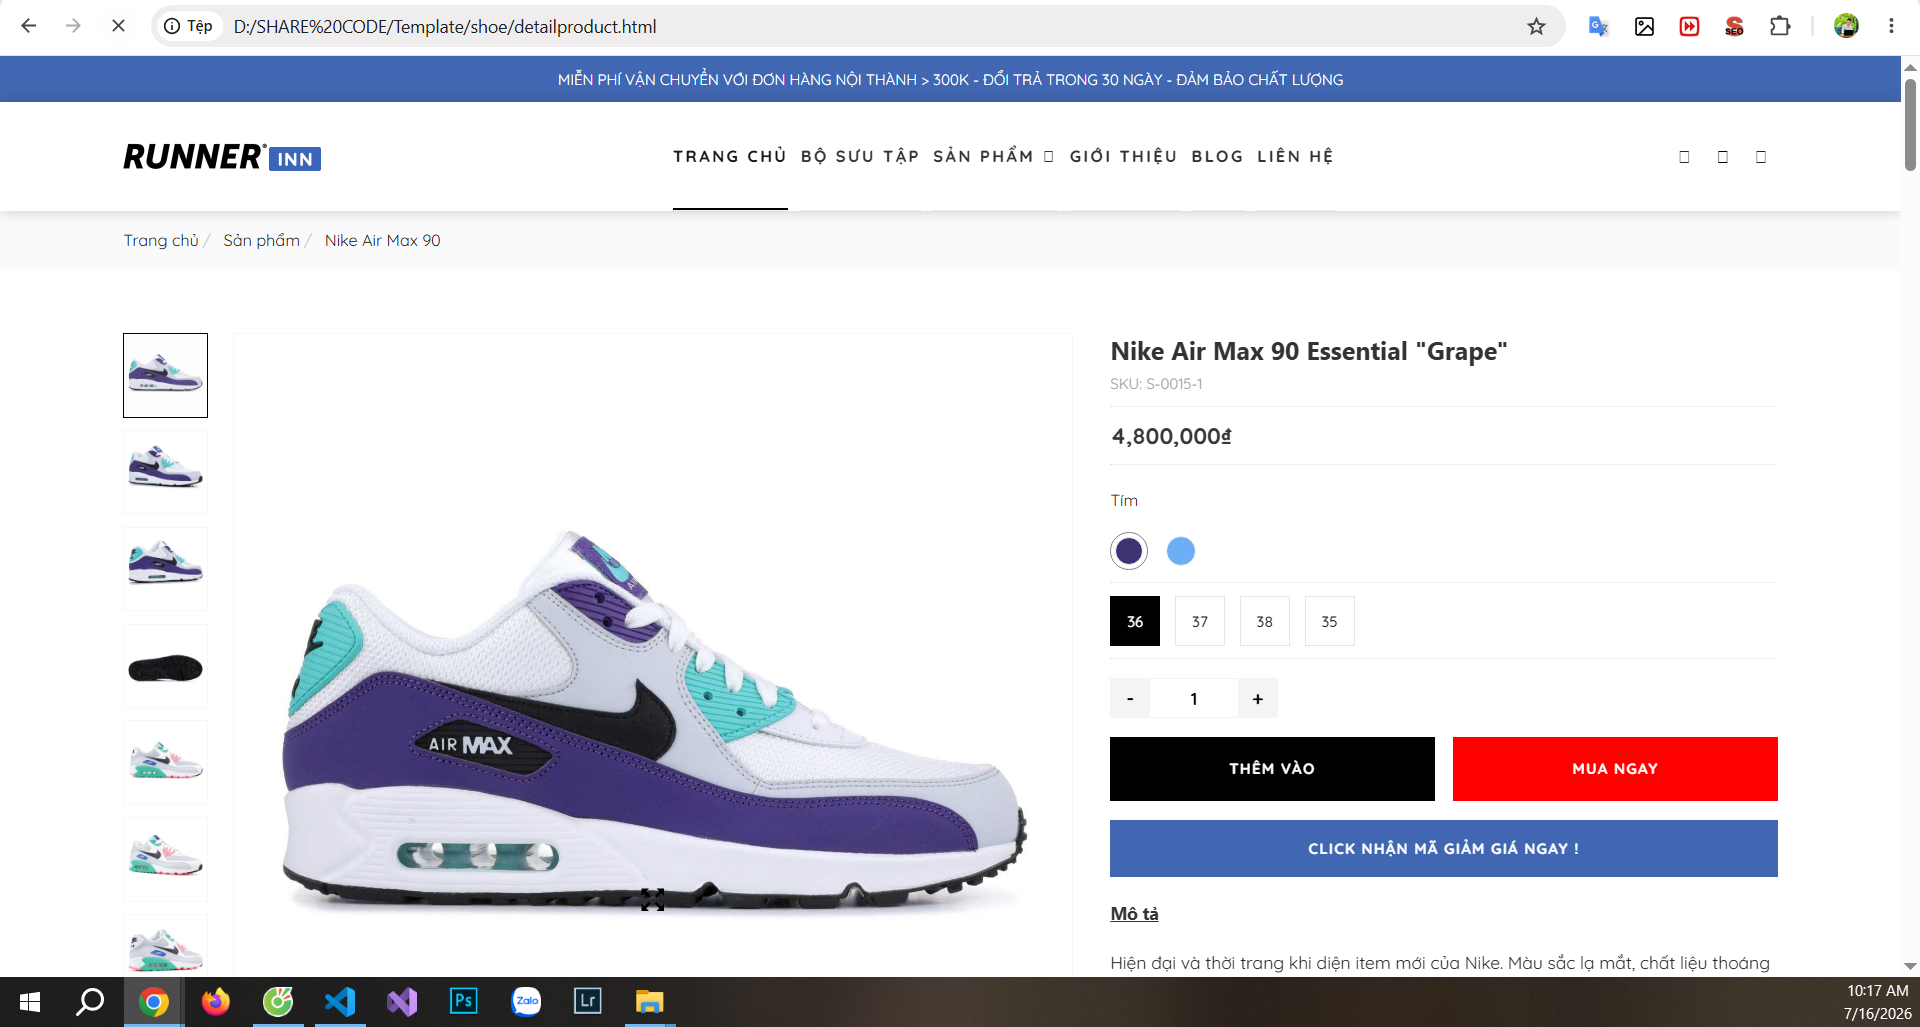Open Visual Studio (purple) from the taskbar

(402, 1002)
